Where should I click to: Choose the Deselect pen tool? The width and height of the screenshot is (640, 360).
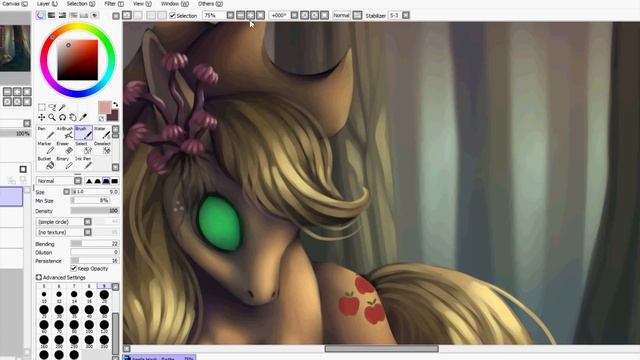click(x=102, y=148)
